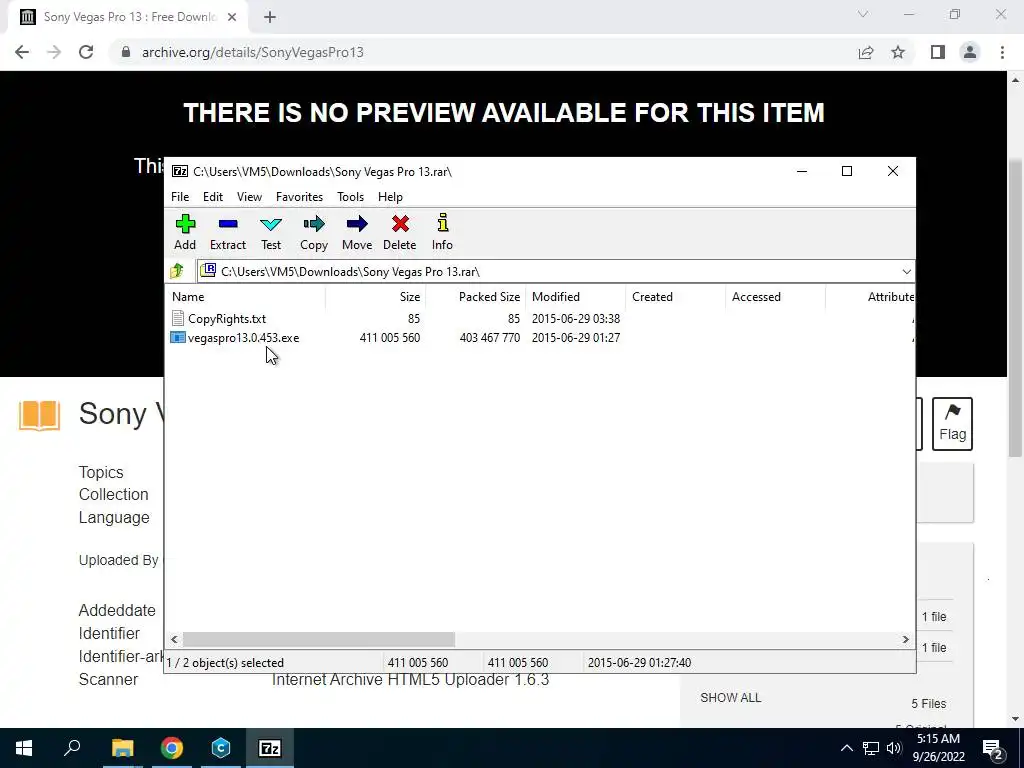
Task: Run Test on the archive
Action: [x=271, y=232]
